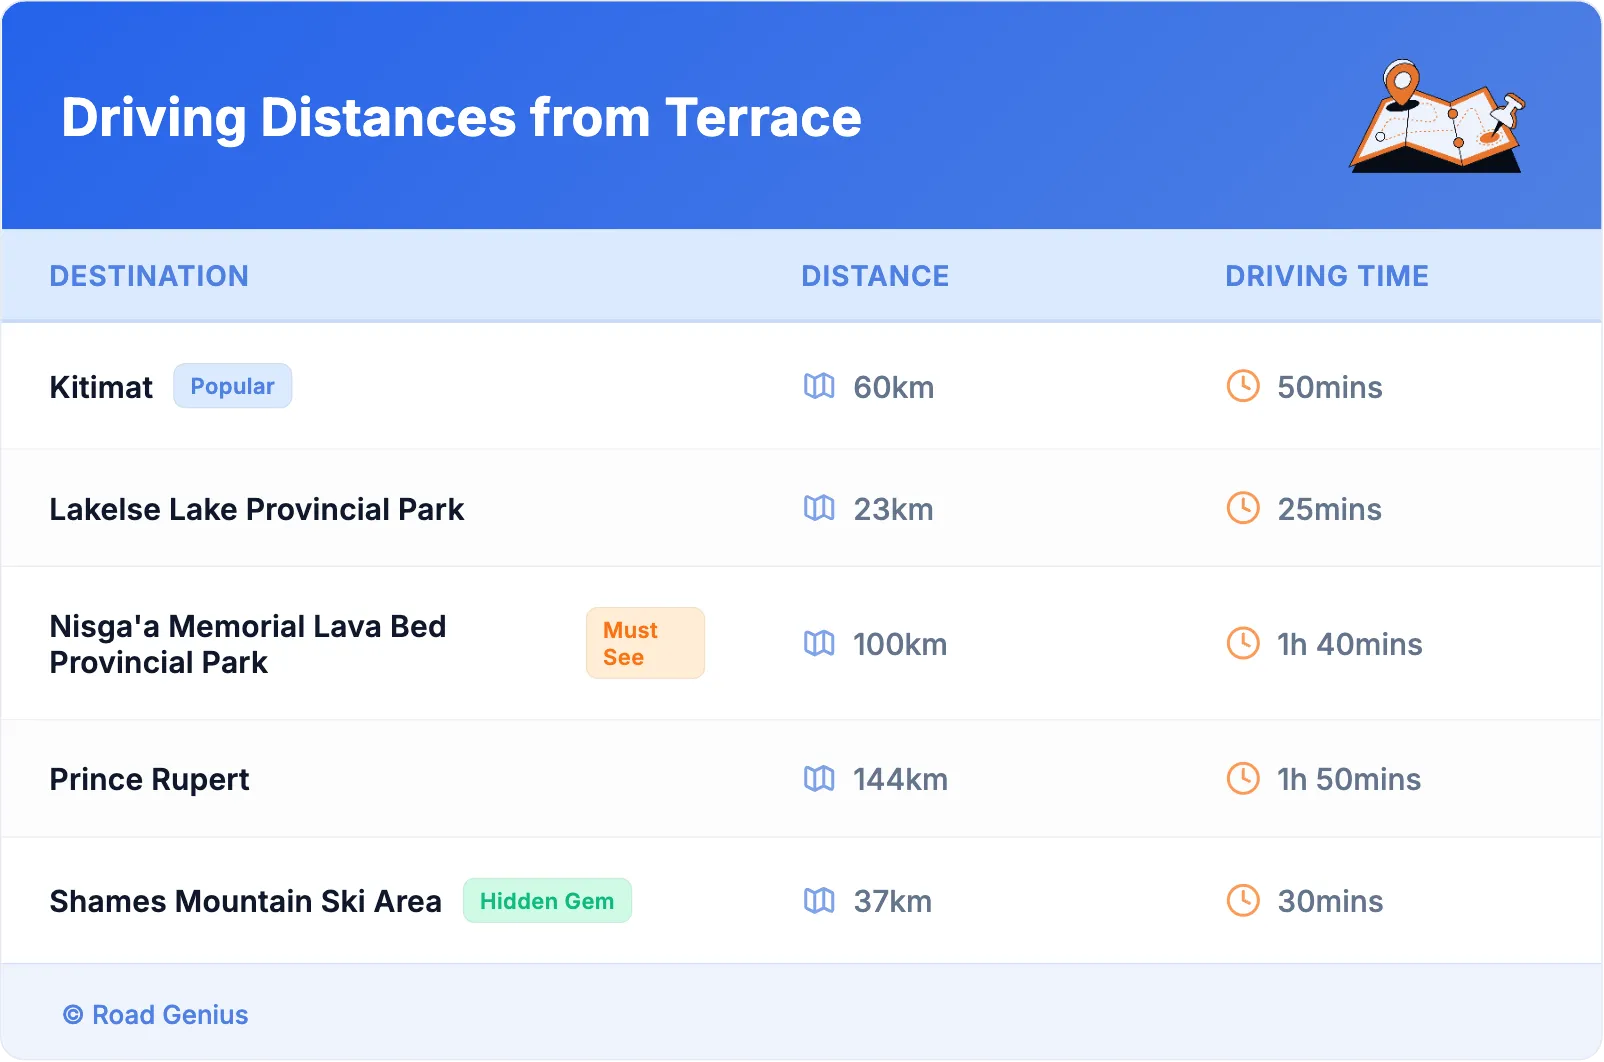
Task: Click the clock icon beside 50mins
Action: click(x=1243, y=386)
